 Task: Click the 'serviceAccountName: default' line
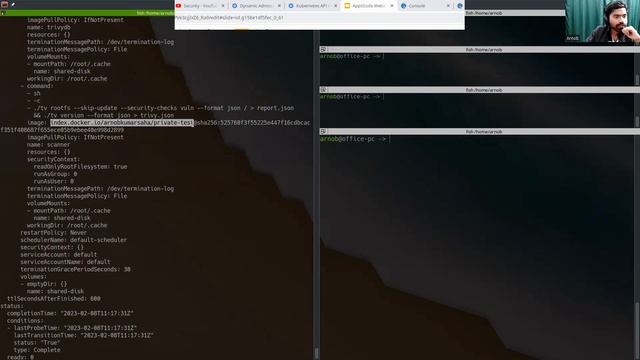(65, 262)
